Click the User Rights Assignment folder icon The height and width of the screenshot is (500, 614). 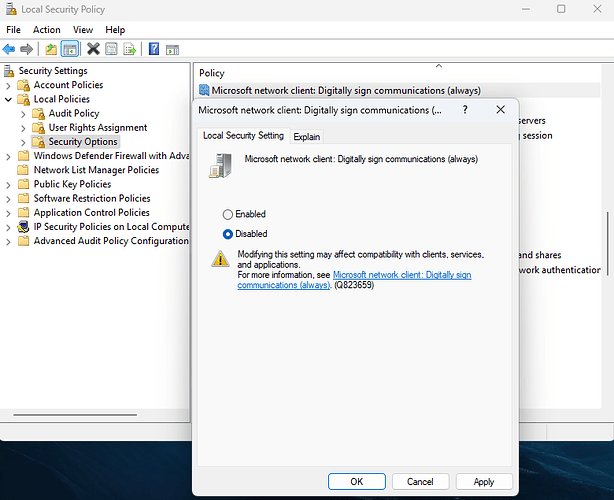(38, 128)
